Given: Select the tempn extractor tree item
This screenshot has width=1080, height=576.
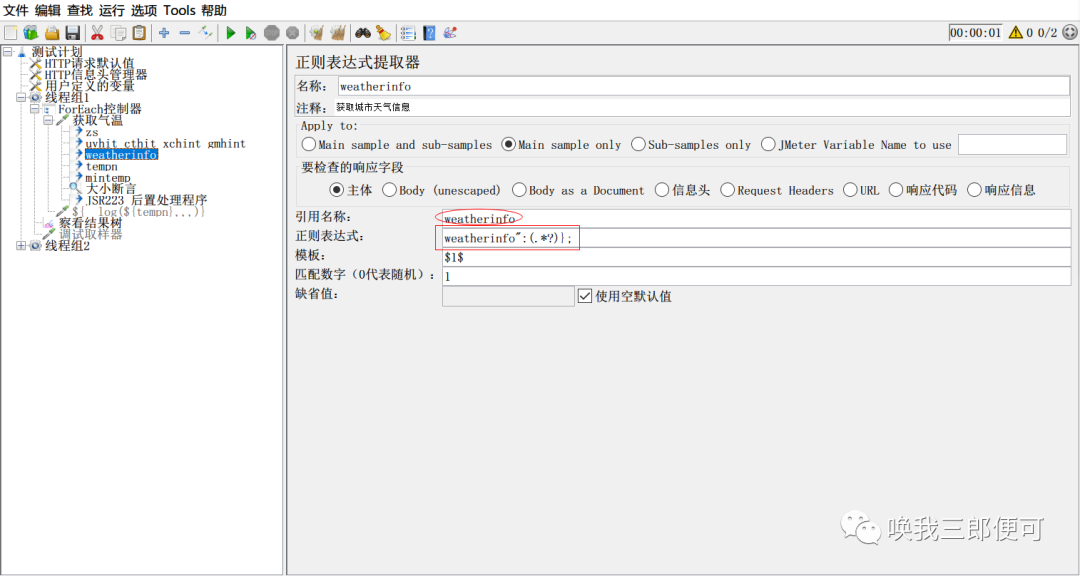Looking at the screenshot, I should [x=101, y=166].
